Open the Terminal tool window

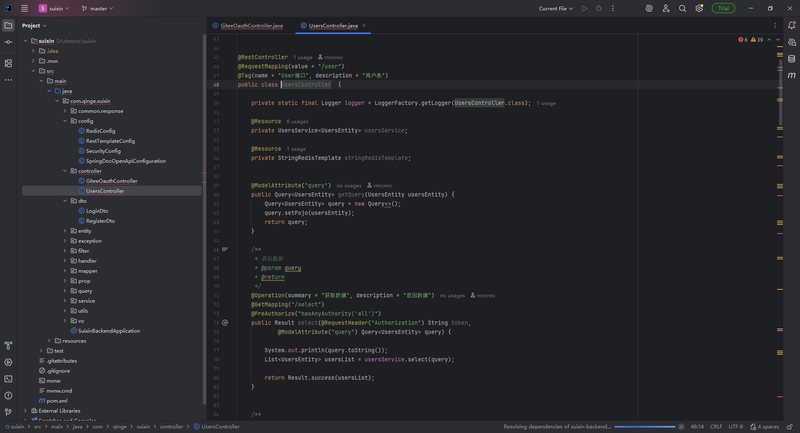coord(8,379)
